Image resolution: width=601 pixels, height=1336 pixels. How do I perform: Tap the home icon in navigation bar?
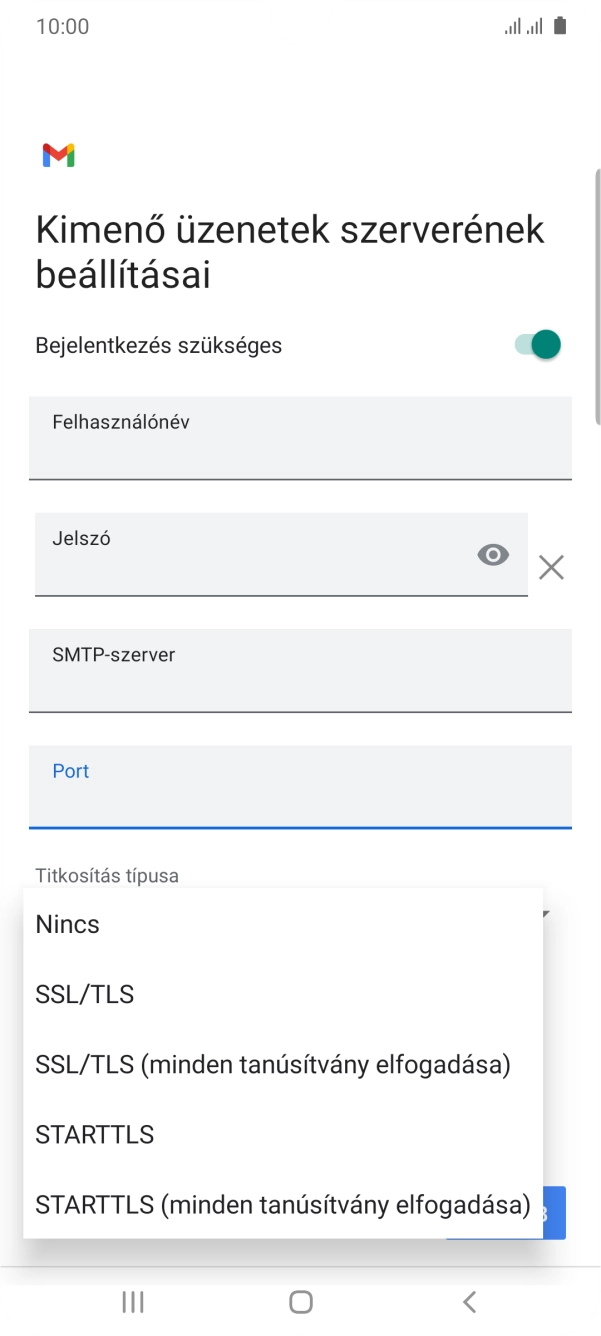pos(300,1302)
